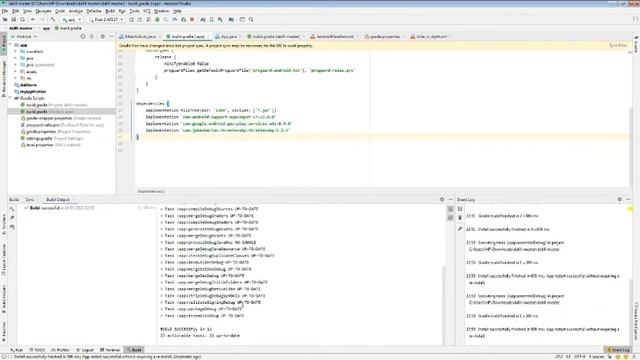Click the Save All toolbar icon
The height and width of the screenshot is (360, 640).
13,20
